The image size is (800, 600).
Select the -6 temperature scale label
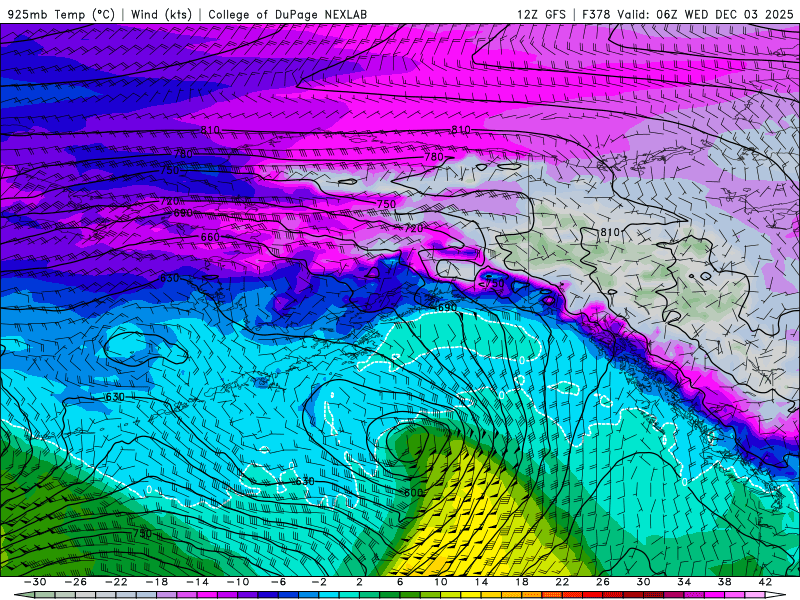278,582
